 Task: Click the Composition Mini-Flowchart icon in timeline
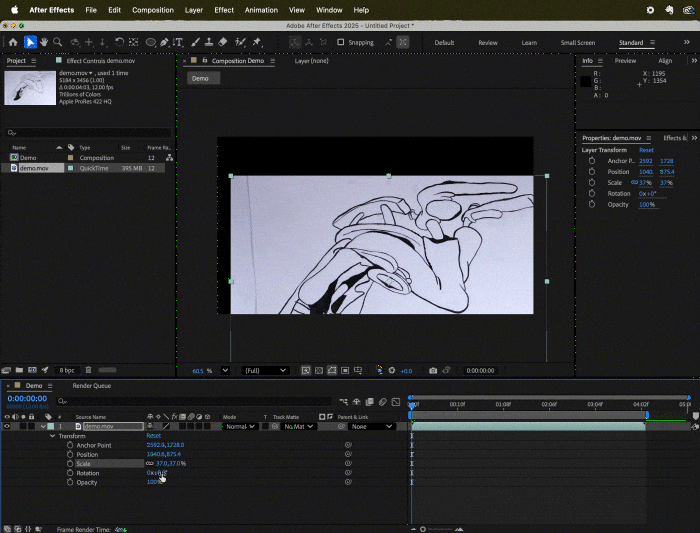click(343, 402)
